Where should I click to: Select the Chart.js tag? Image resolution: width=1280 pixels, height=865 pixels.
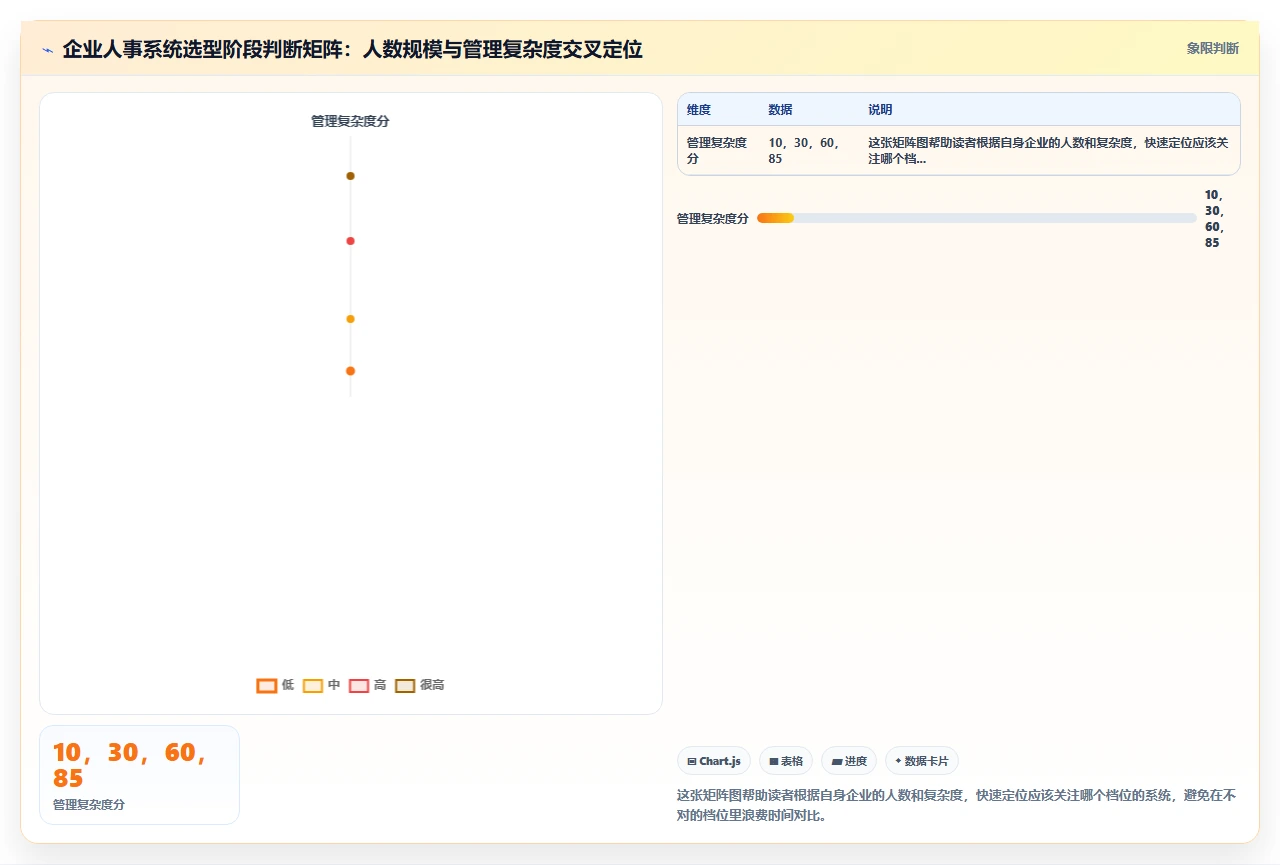tap(714, 761)
